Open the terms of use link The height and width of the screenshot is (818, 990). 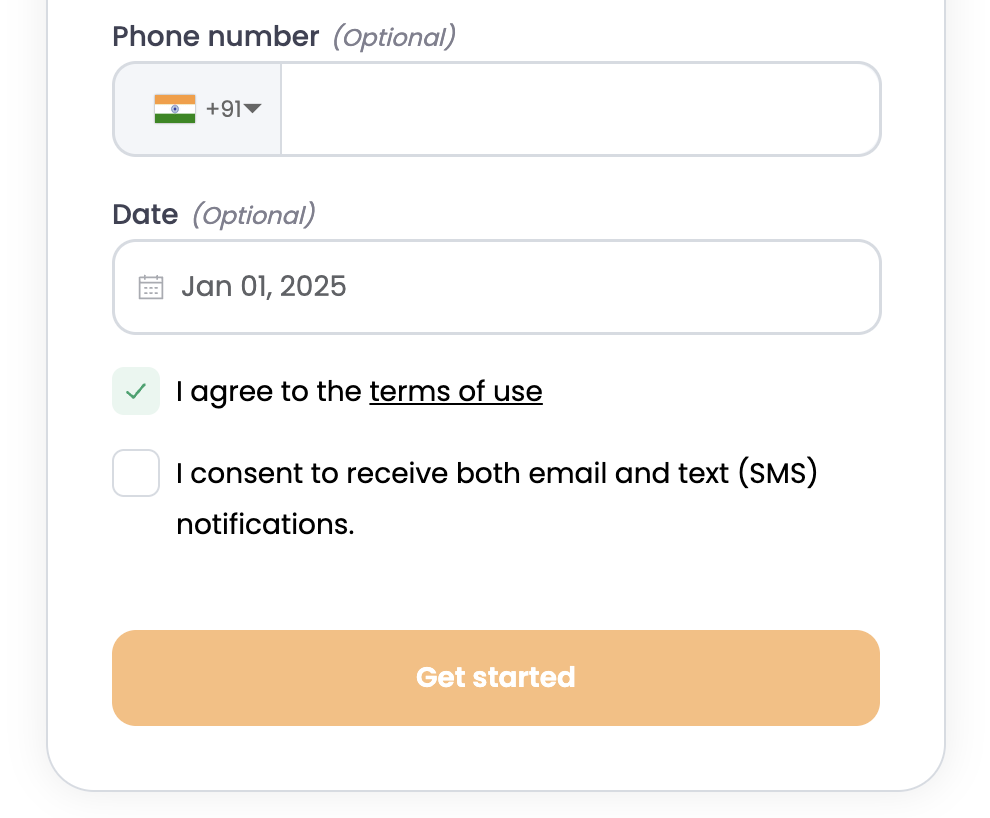coord(456,391)
